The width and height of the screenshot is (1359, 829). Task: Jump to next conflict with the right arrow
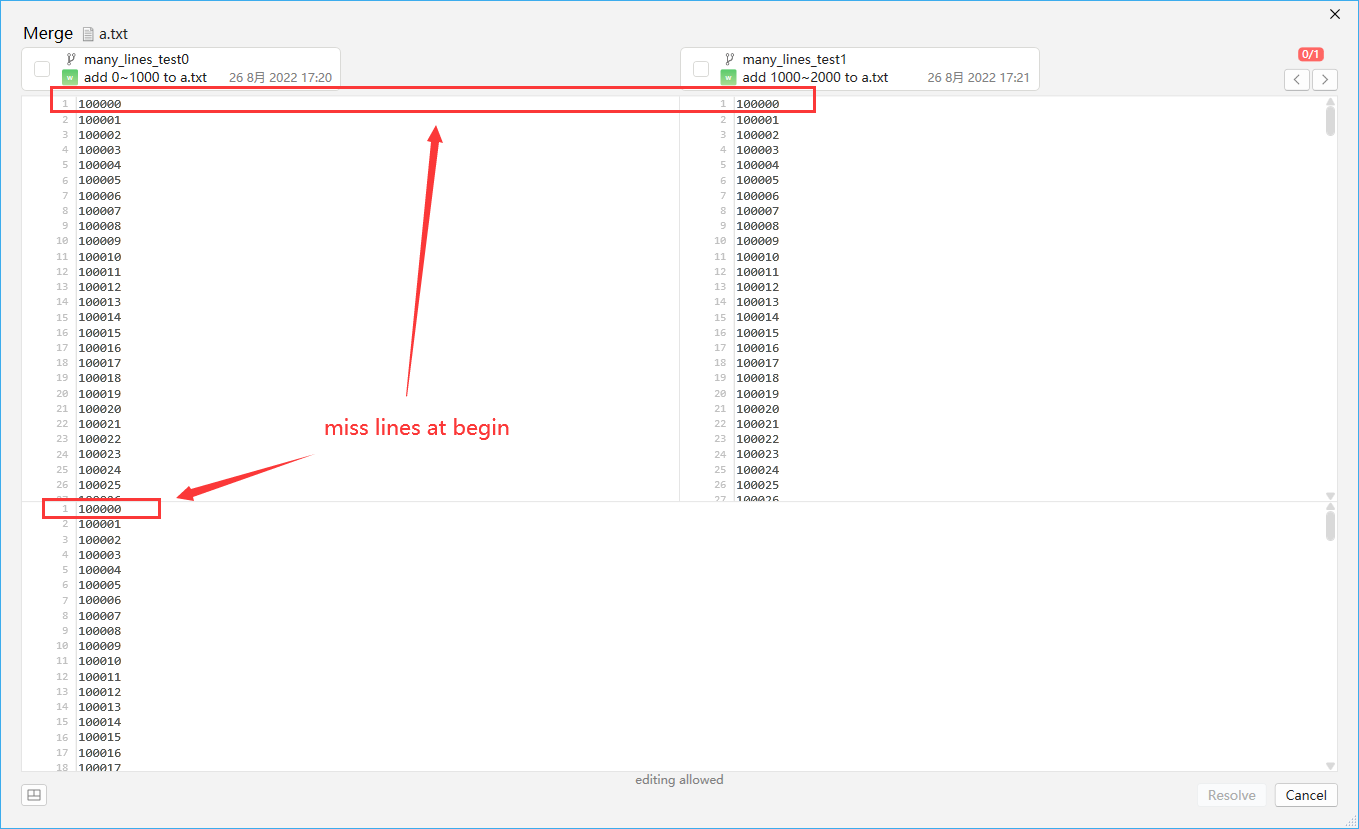click(x=1324, y=79)
